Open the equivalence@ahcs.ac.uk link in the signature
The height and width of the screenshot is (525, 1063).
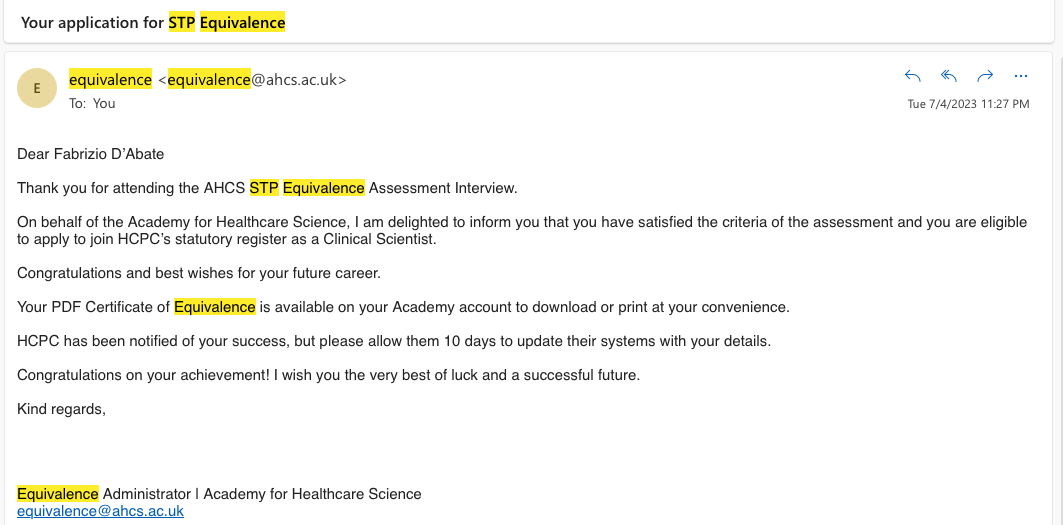(100, 511)
